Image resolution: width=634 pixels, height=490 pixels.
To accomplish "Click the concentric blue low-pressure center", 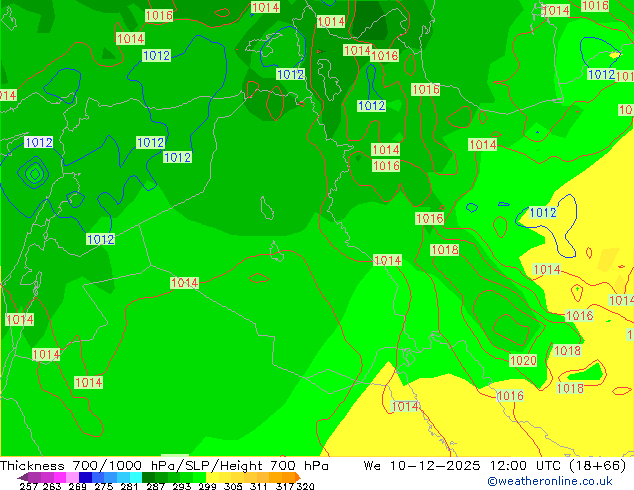I will pyautogui.click(x=35, y=174).
